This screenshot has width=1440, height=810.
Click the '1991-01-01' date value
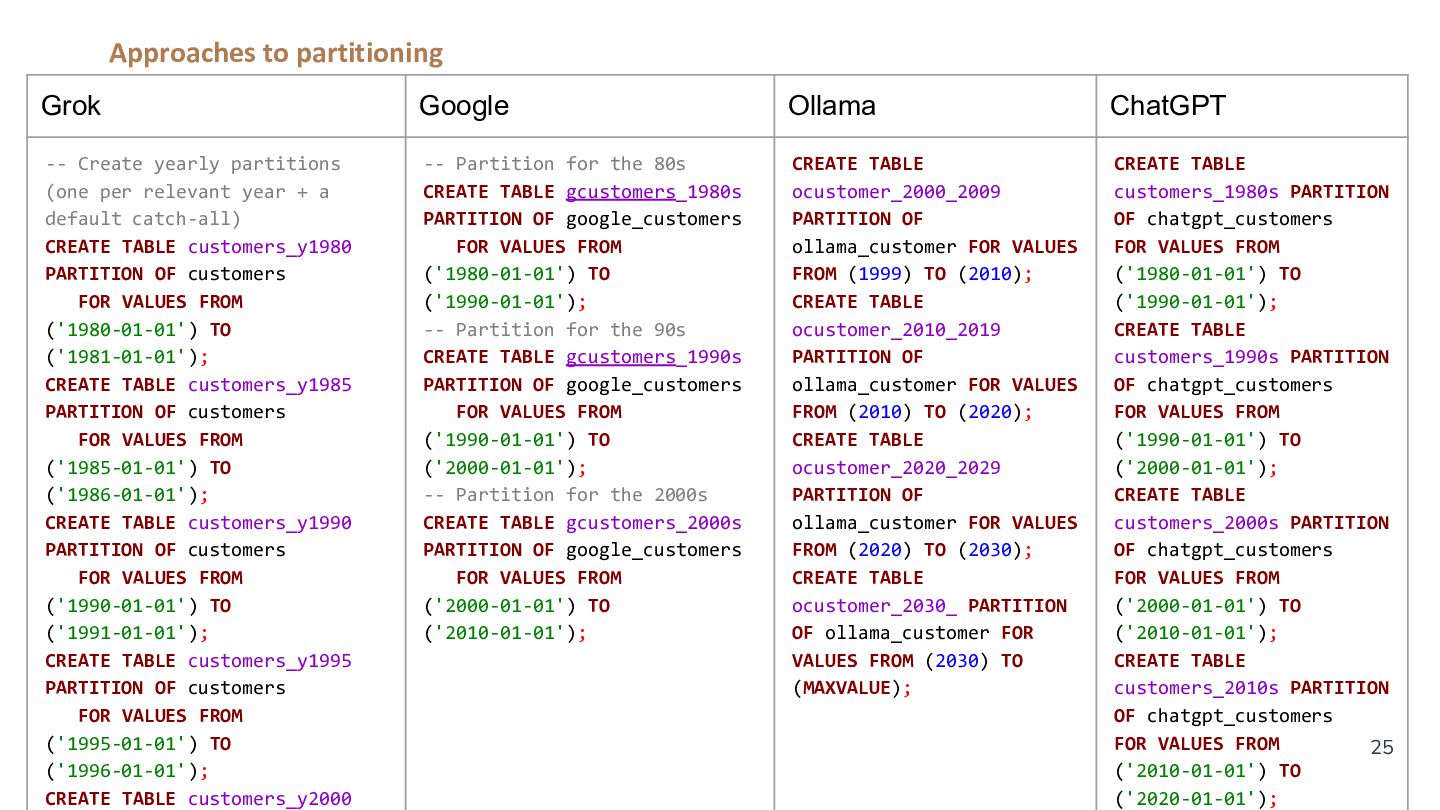122,633
